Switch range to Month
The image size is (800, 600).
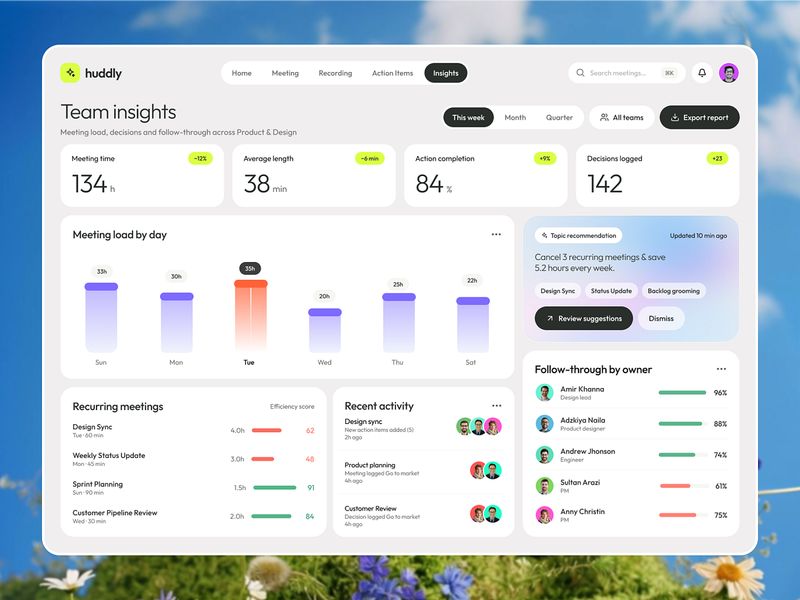point(515,117)
